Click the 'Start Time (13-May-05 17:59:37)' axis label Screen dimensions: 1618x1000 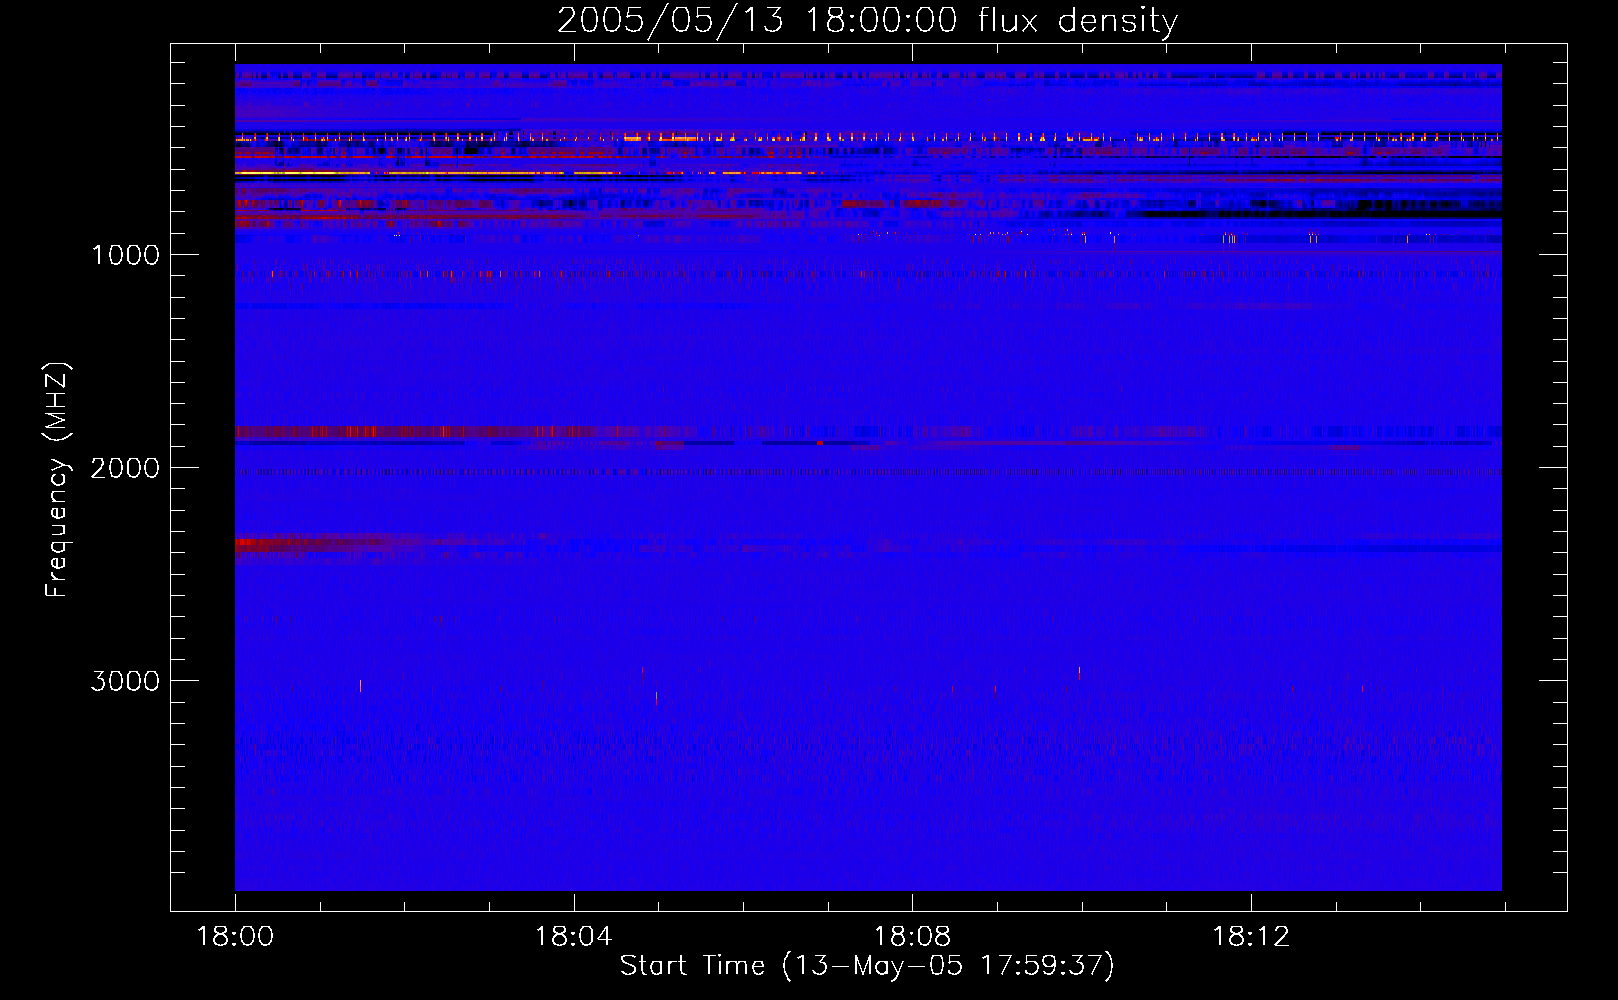tap(867, 966)
